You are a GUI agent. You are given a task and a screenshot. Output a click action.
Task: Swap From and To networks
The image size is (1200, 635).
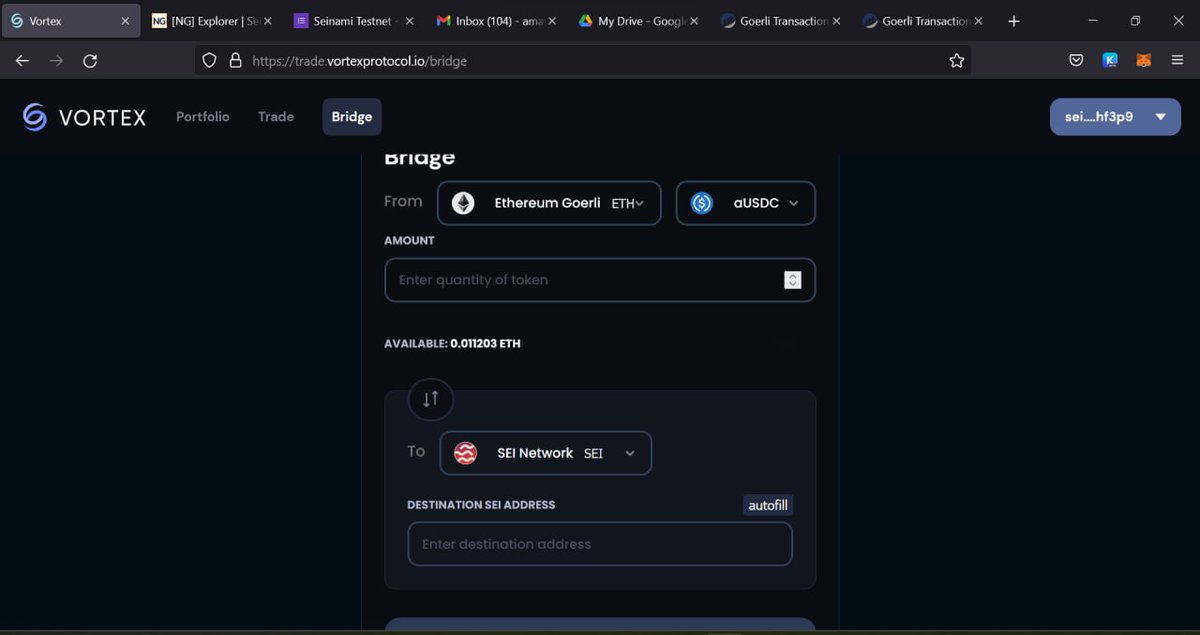pos(431,399)
